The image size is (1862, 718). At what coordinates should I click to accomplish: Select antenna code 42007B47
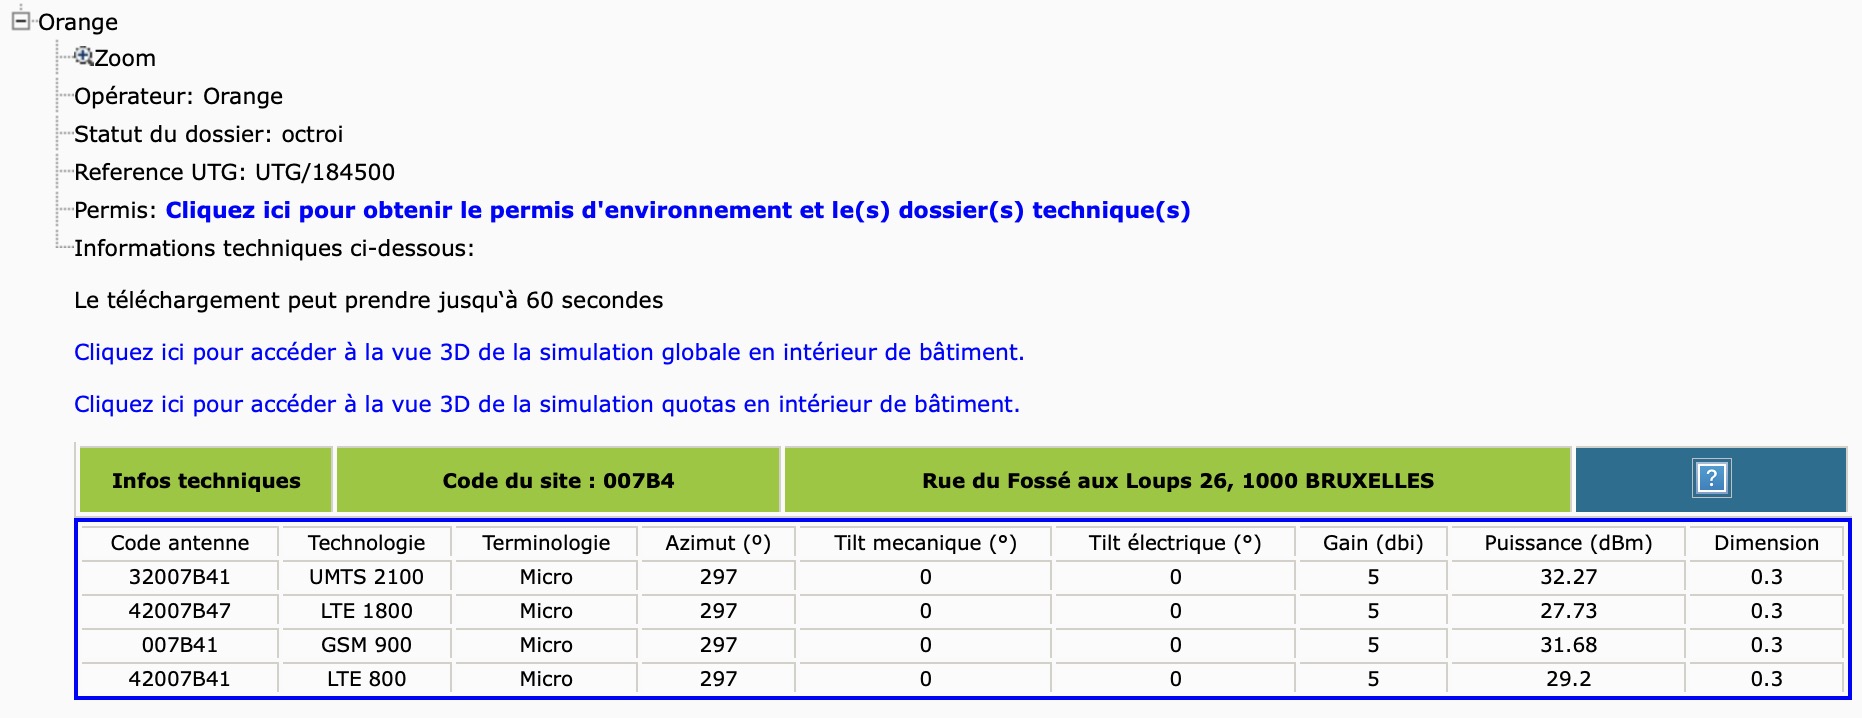click(x=180, y=611)
